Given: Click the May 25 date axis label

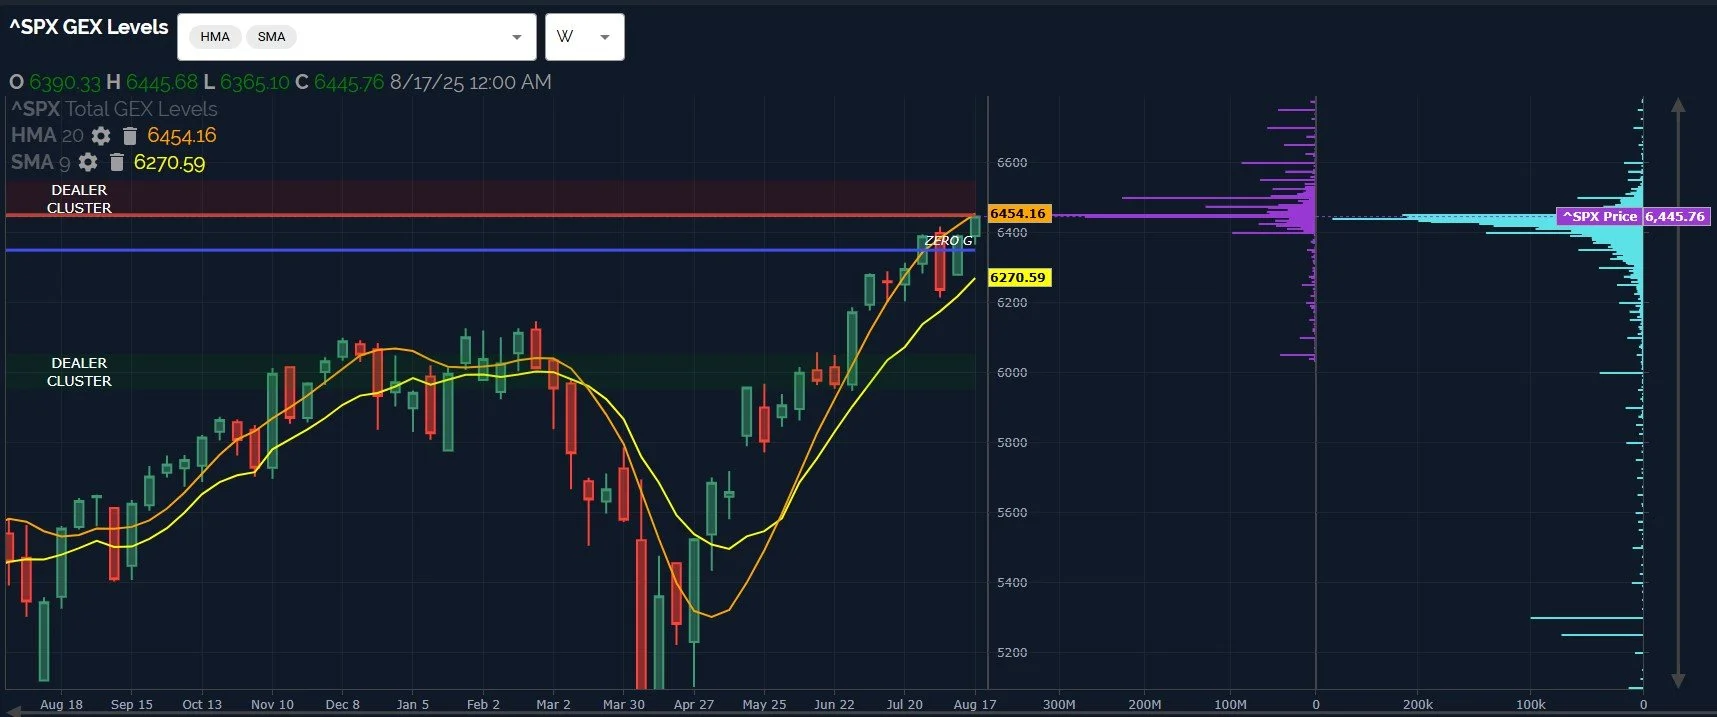Looking at the screenshot, I should (764, 704).
